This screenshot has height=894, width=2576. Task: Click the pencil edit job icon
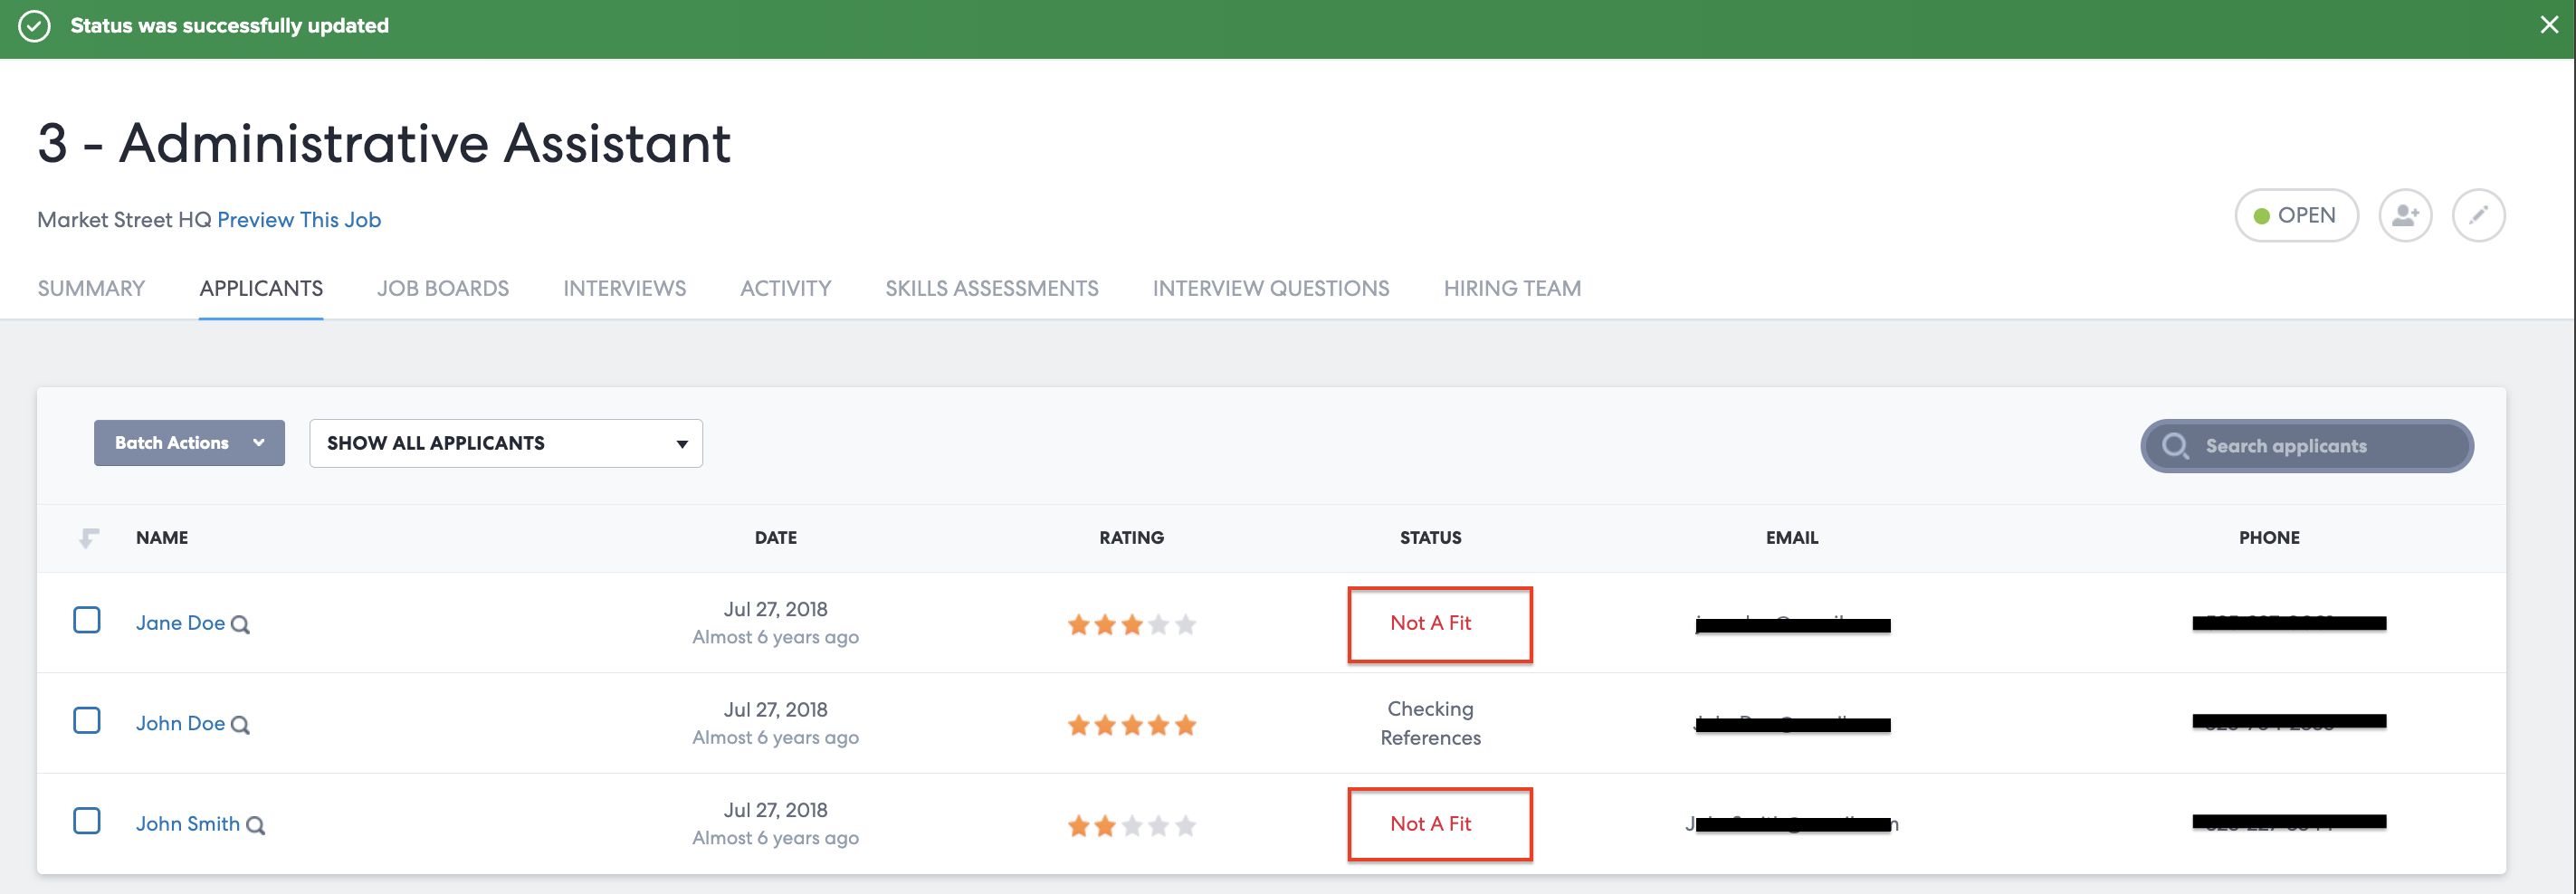(2477, 215)
